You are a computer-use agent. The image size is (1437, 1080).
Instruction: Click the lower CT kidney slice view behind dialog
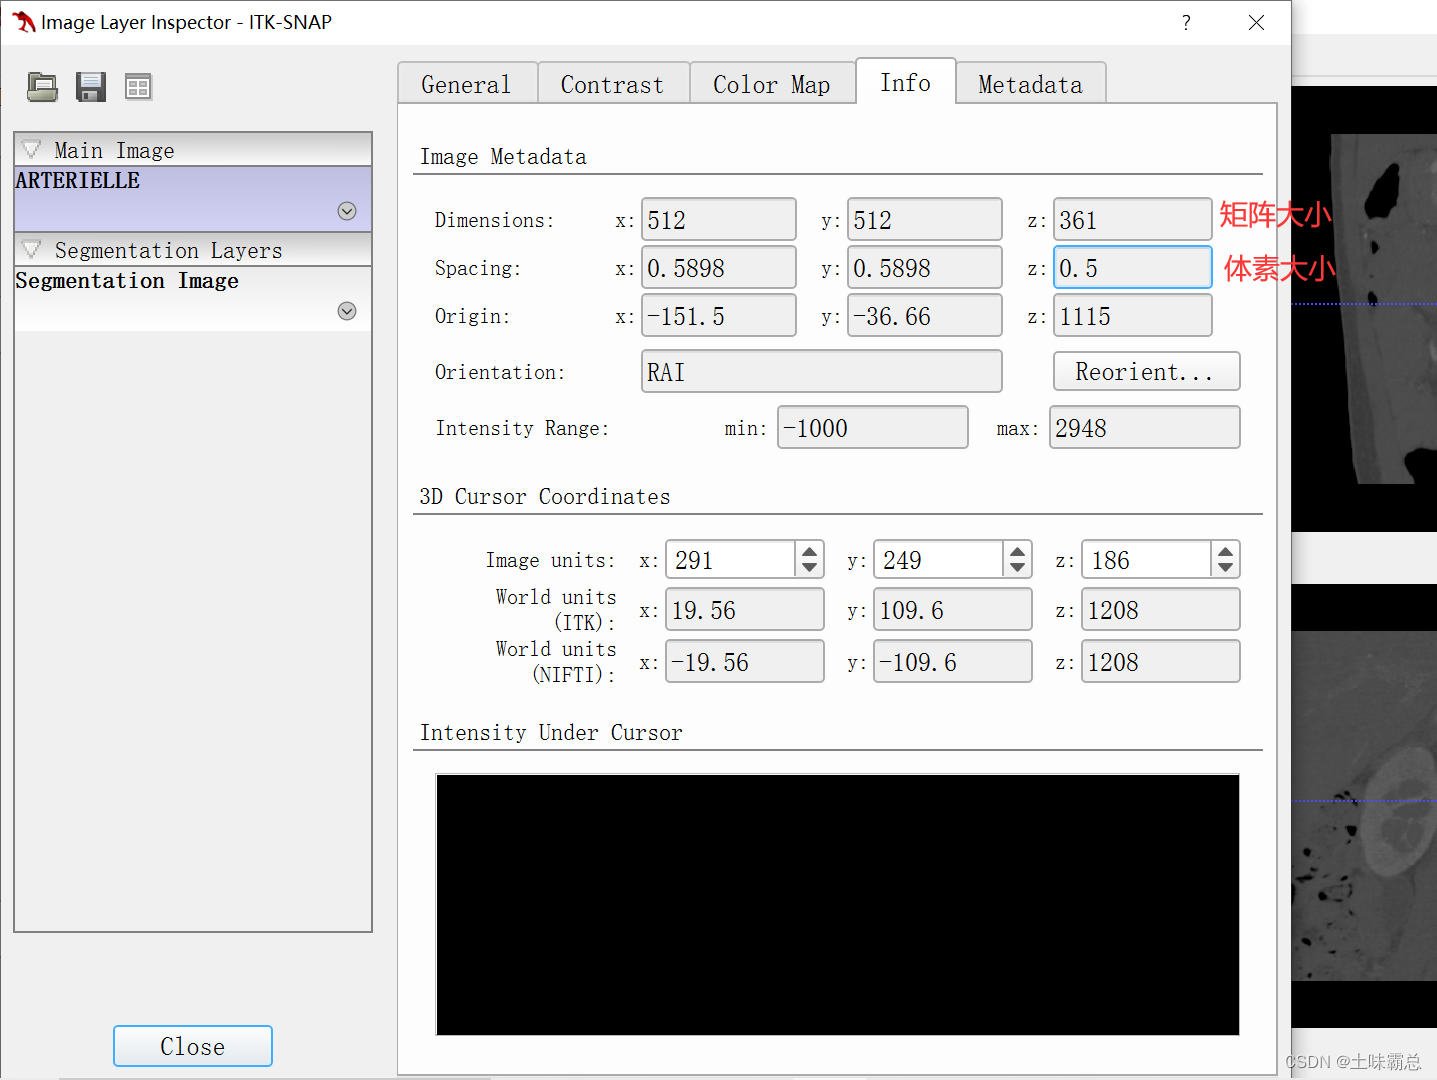click(x=1364, y=806)
